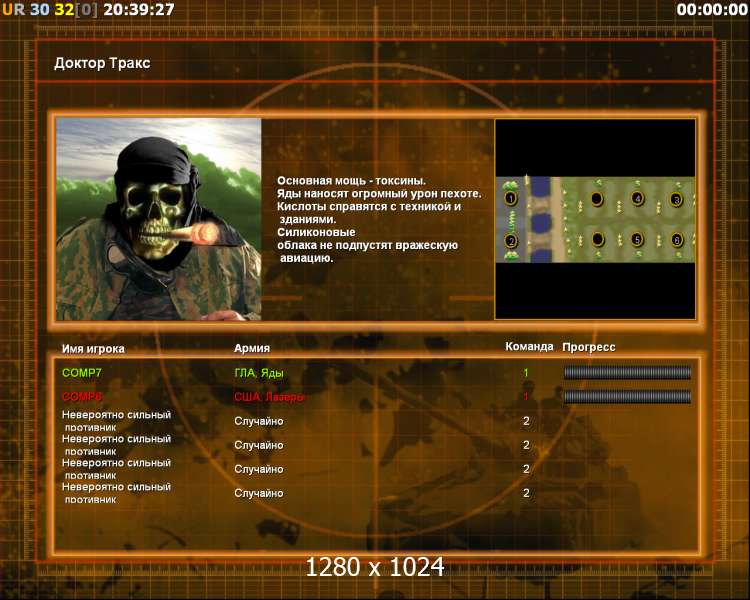Click the green 'ГЛА, Яды' army entry
The height and width of the screenshot is (600, 750).
coord(259,373)
